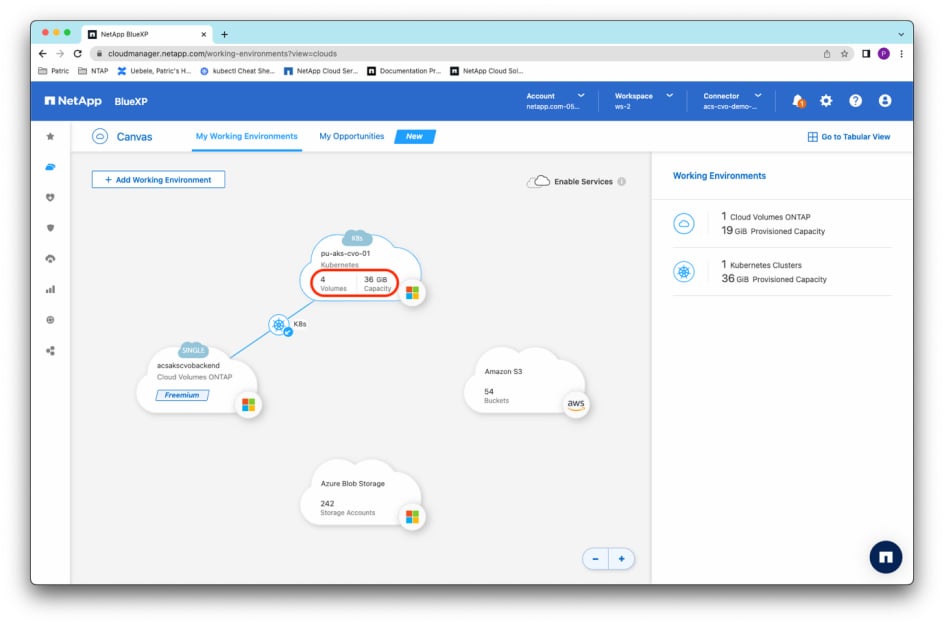Click the 36 GiB Provisioned Capacity text
Image resolution: width=944 pixels, height=625 pixels.
tap(774, 279)
